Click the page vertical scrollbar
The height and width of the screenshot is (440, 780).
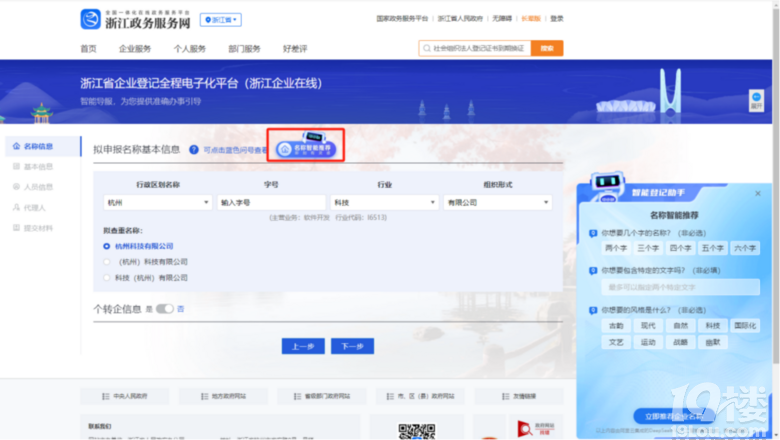coord(776,184)
